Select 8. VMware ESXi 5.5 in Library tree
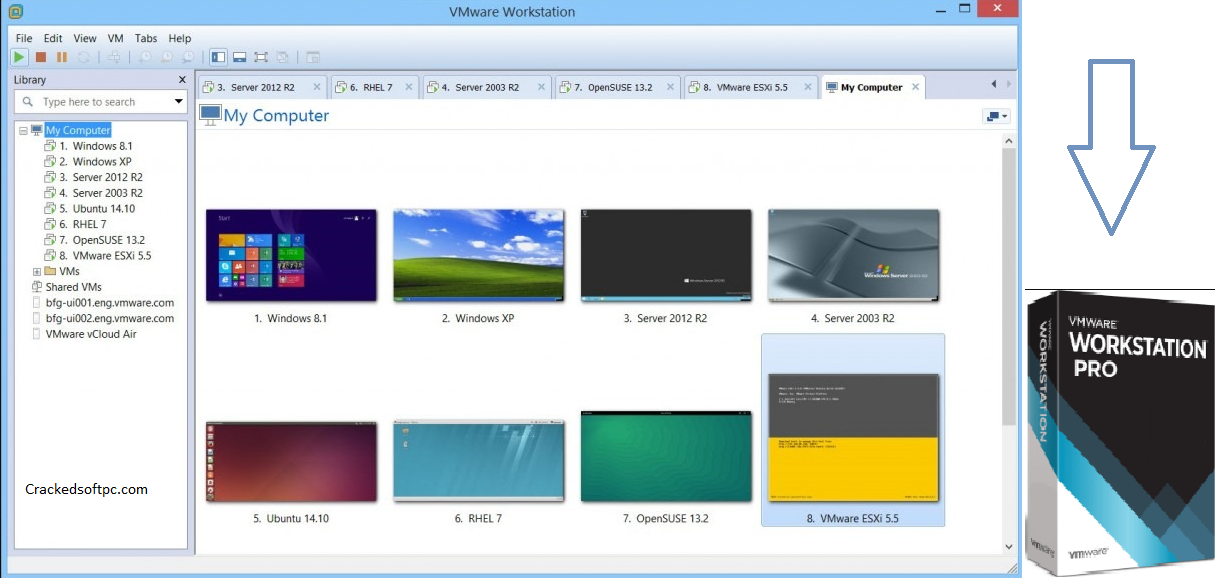Image resolution: width=1224 pixels, height=580 pixels. tap(105, 256)
